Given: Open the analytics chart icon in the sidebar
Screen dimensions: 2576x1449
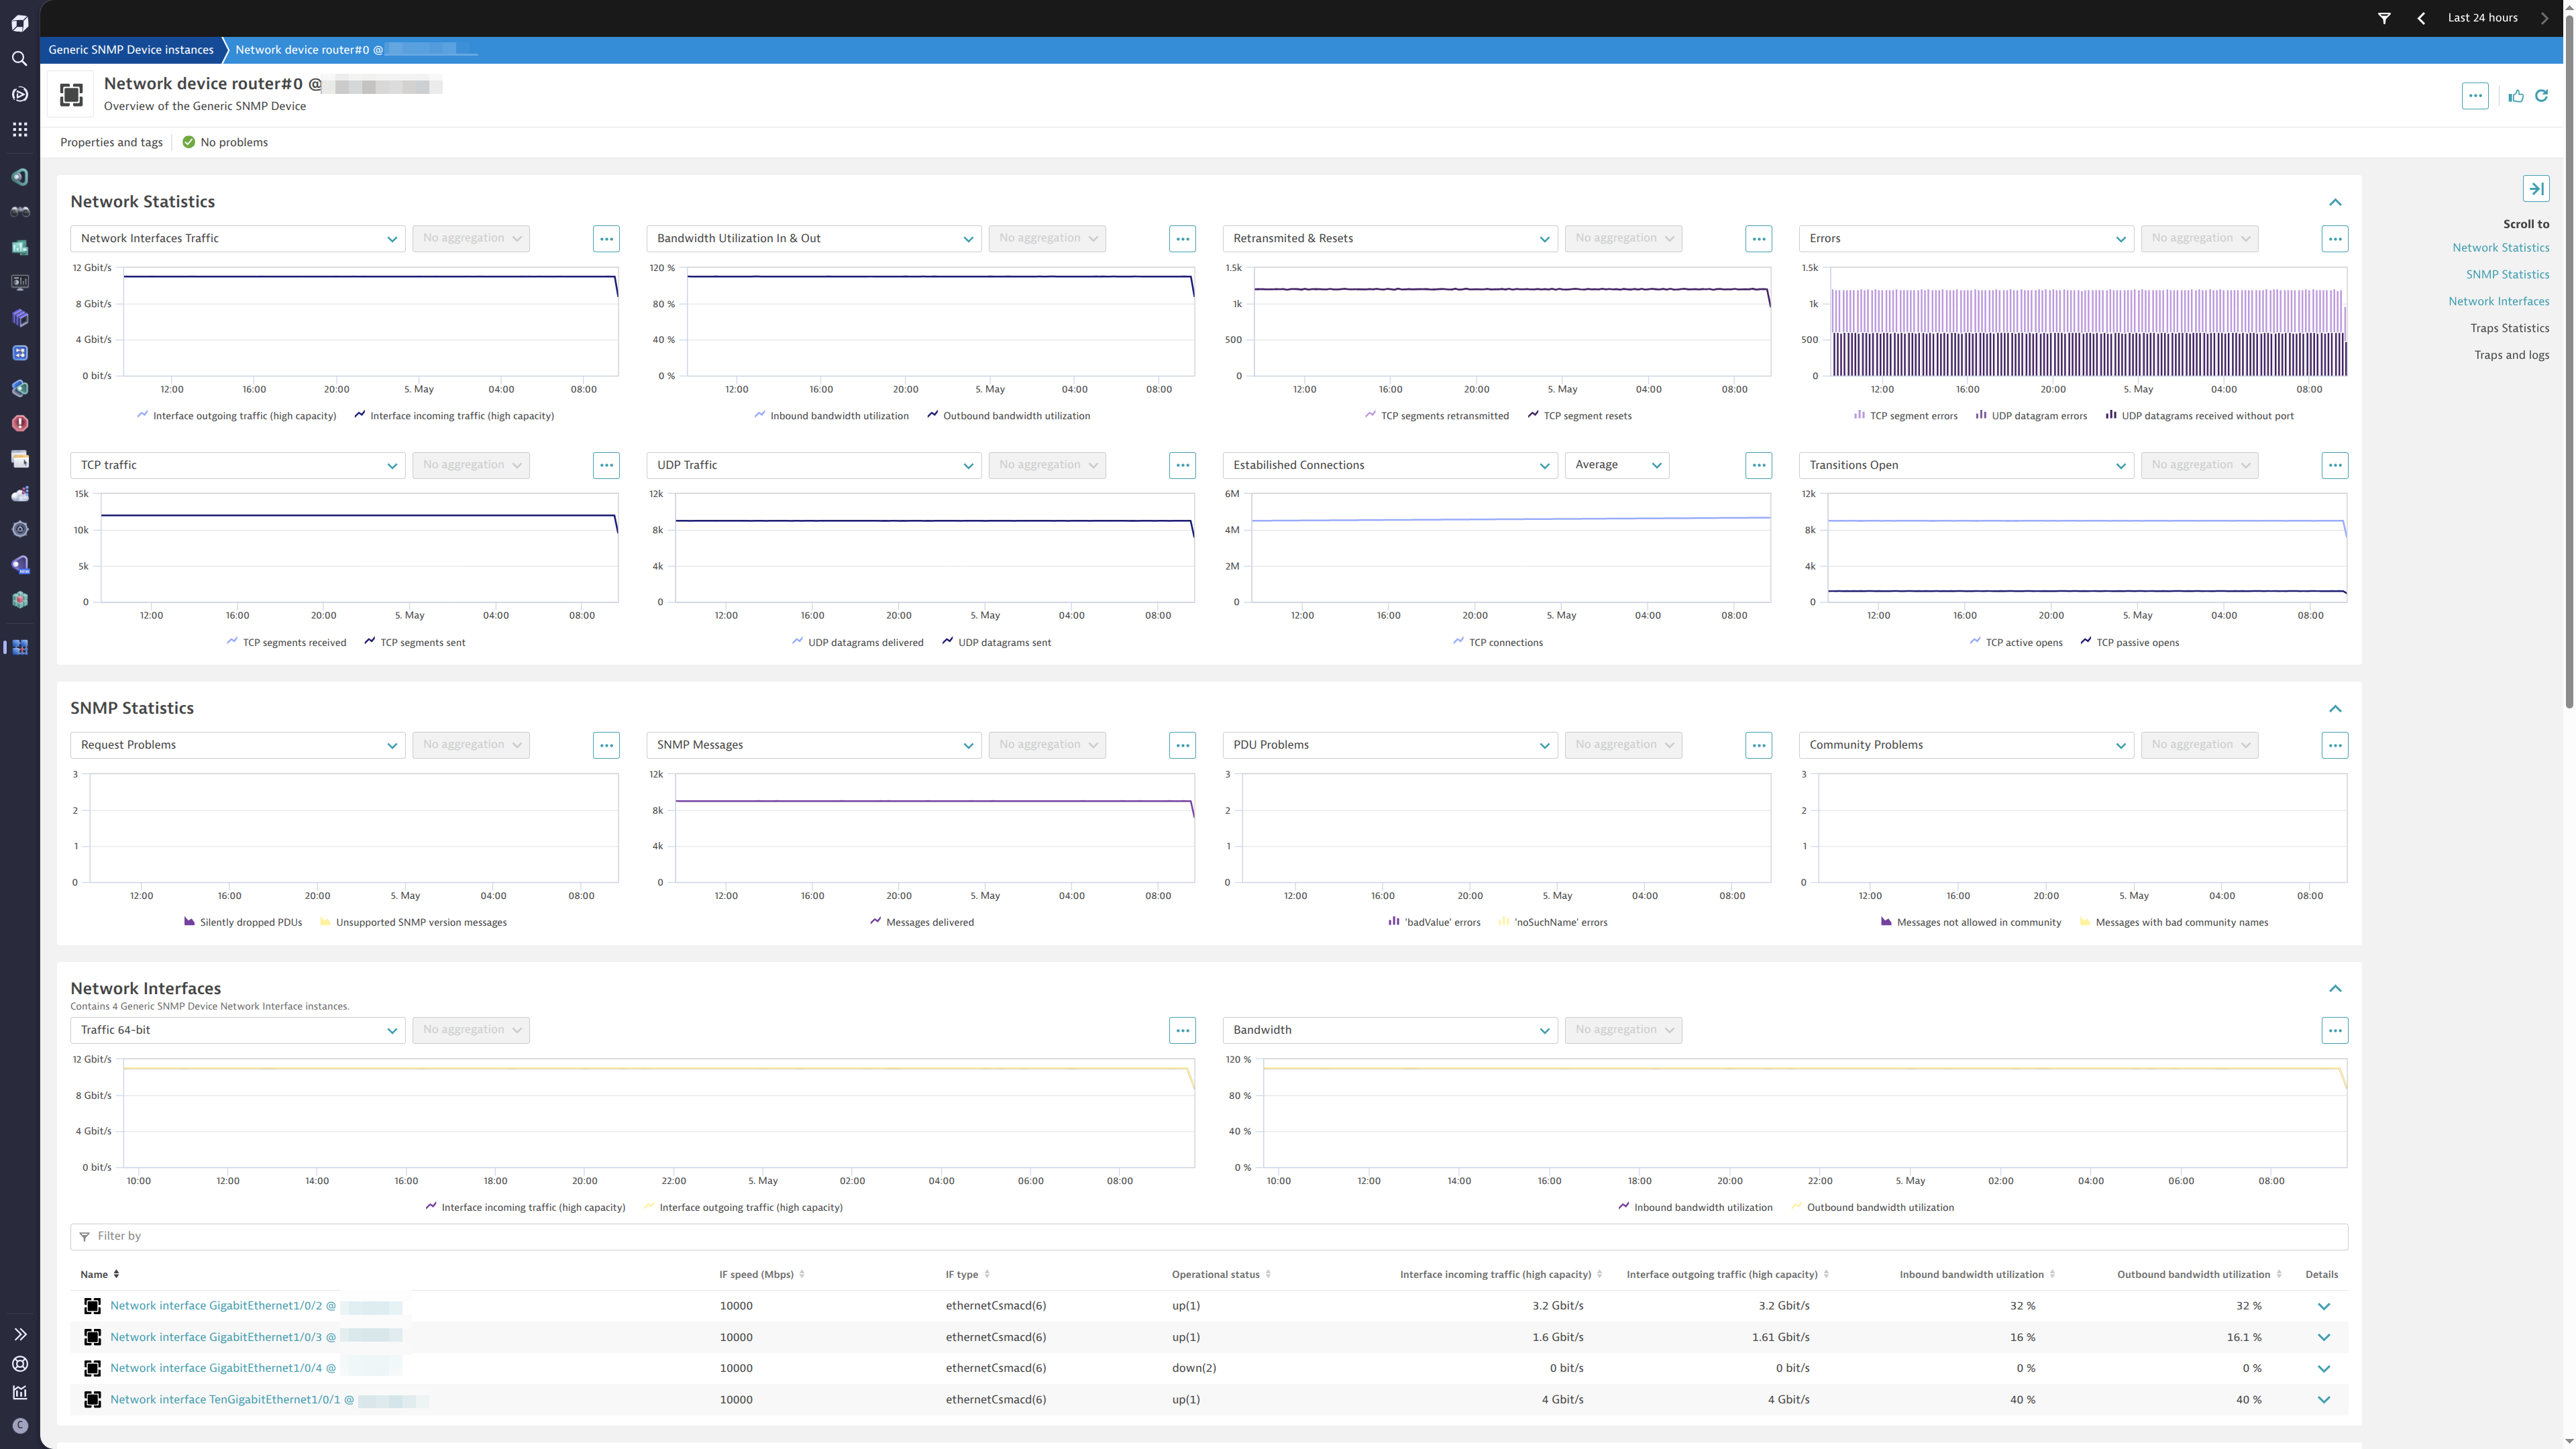Looking at the screenshot, I should click(19, 1392).
